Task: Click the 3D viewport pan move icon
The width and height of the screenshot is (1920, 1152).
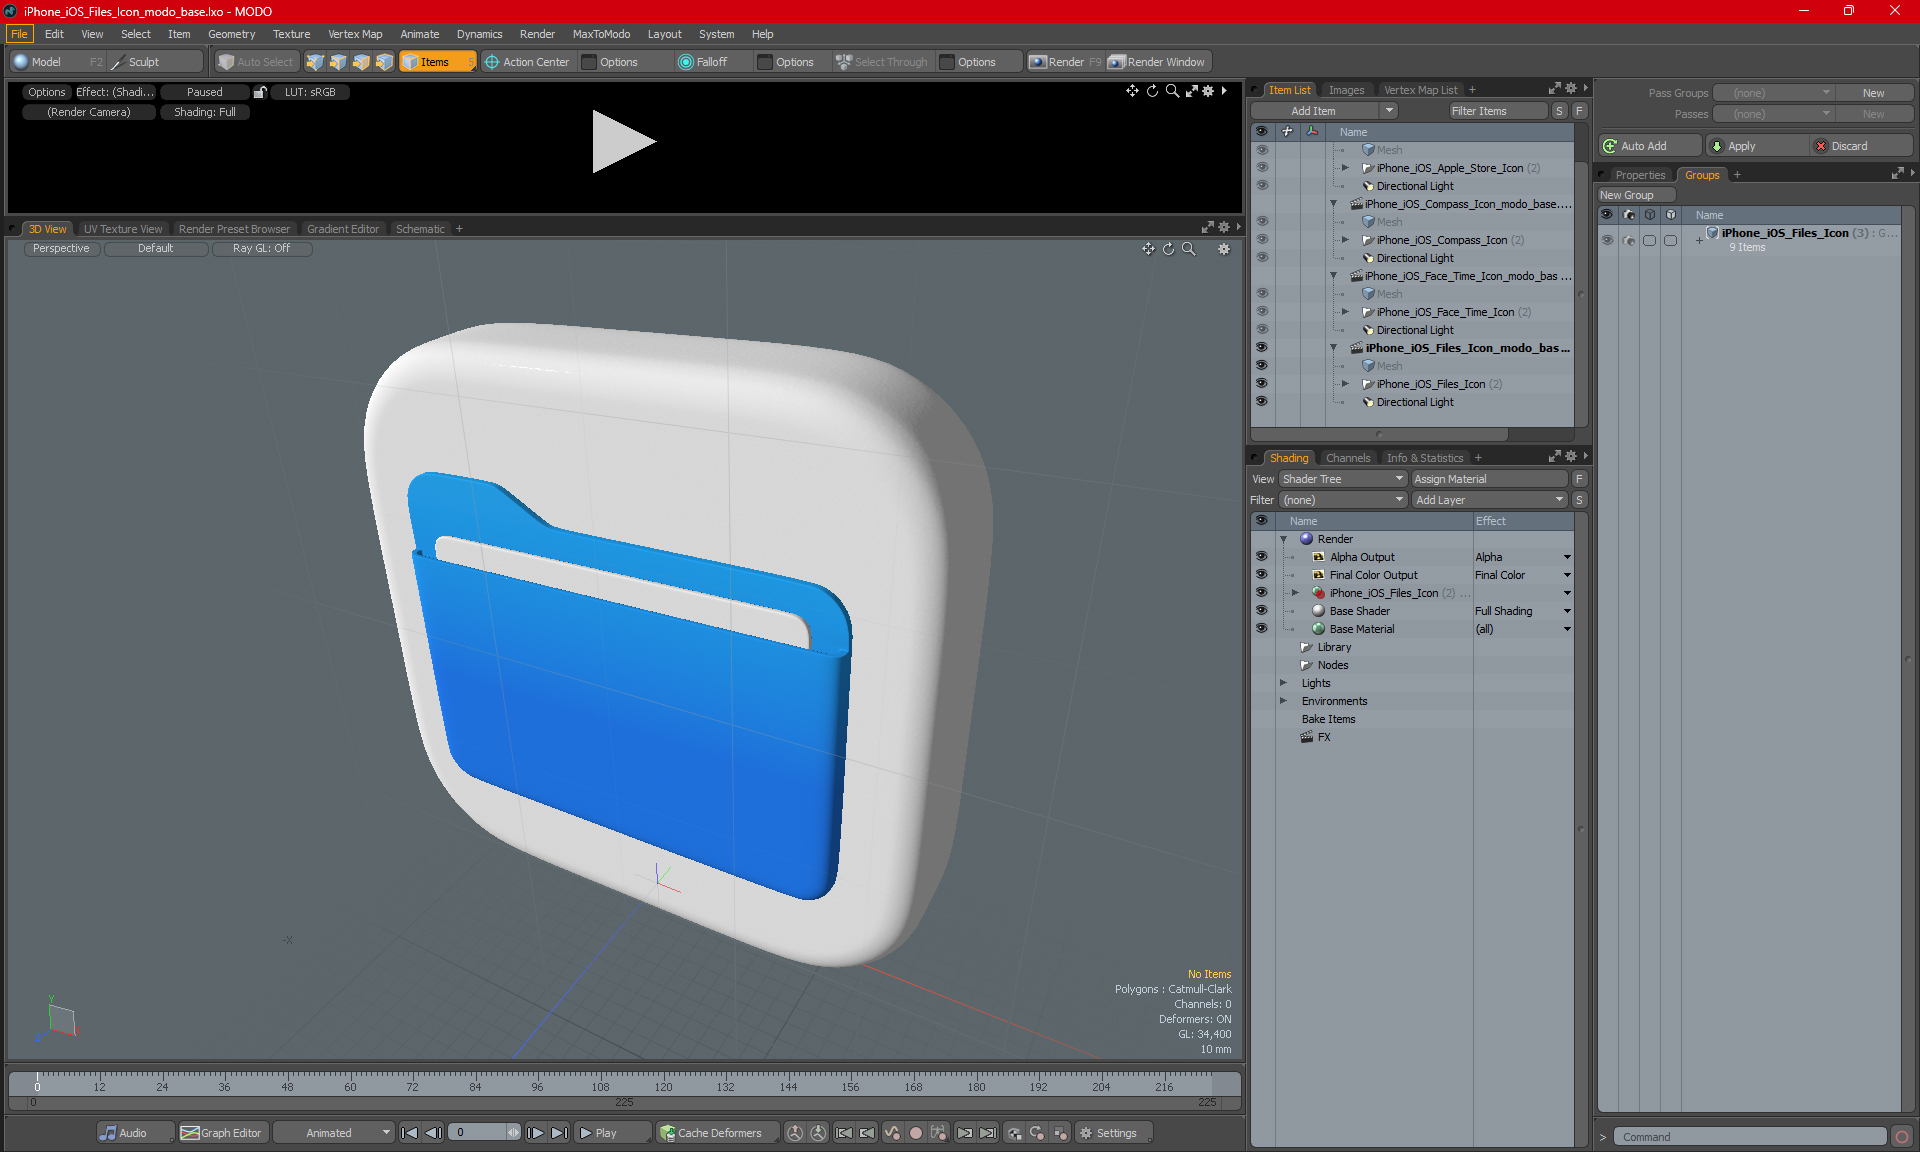Action: 1148,249
